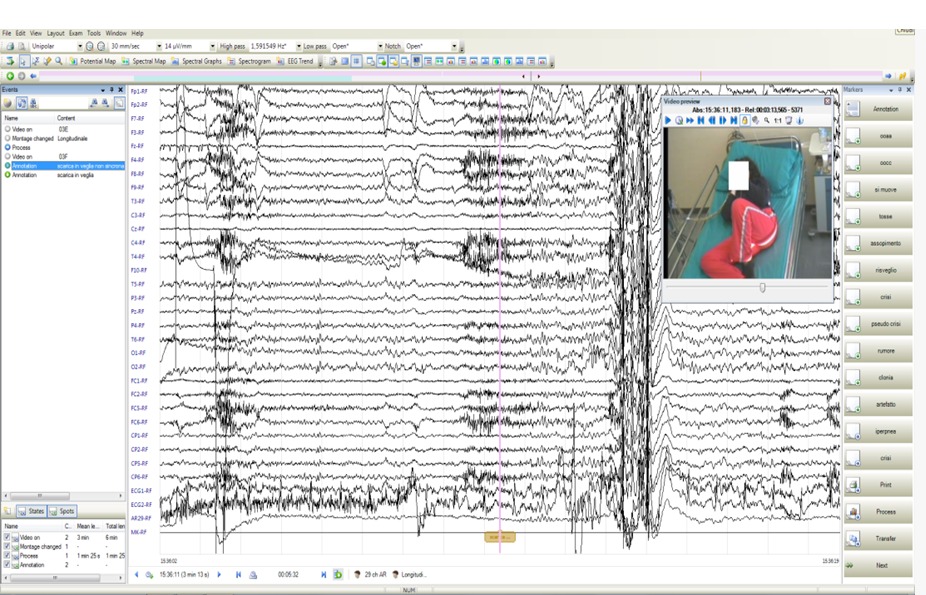
Task: Open the Exam menu
Action: pos(75,33)
